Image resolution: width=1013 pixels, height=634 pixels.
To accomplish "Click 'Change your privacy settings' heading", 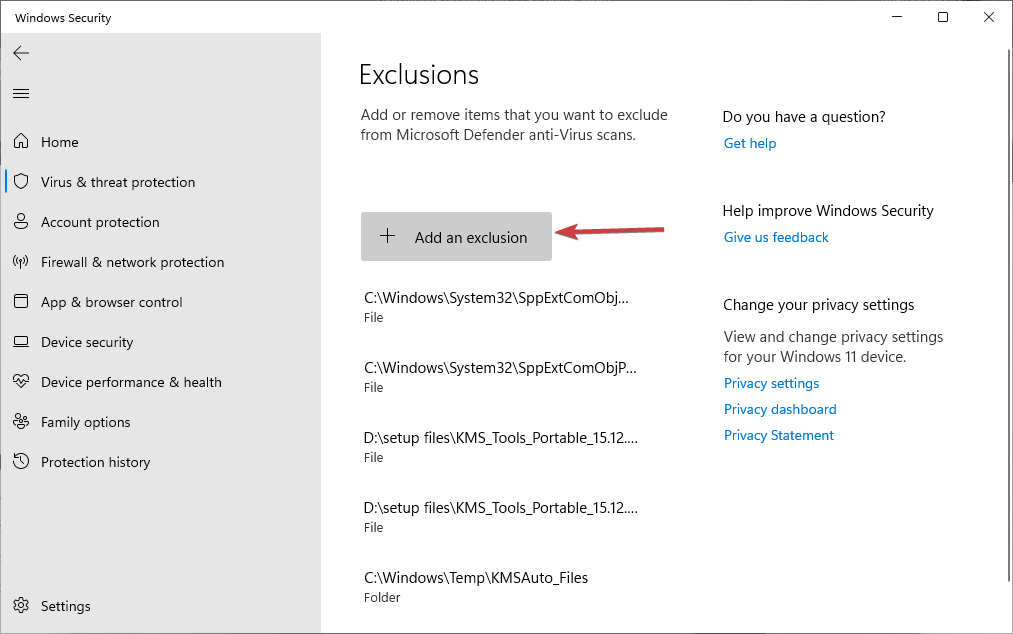I will tap(819, 305).
